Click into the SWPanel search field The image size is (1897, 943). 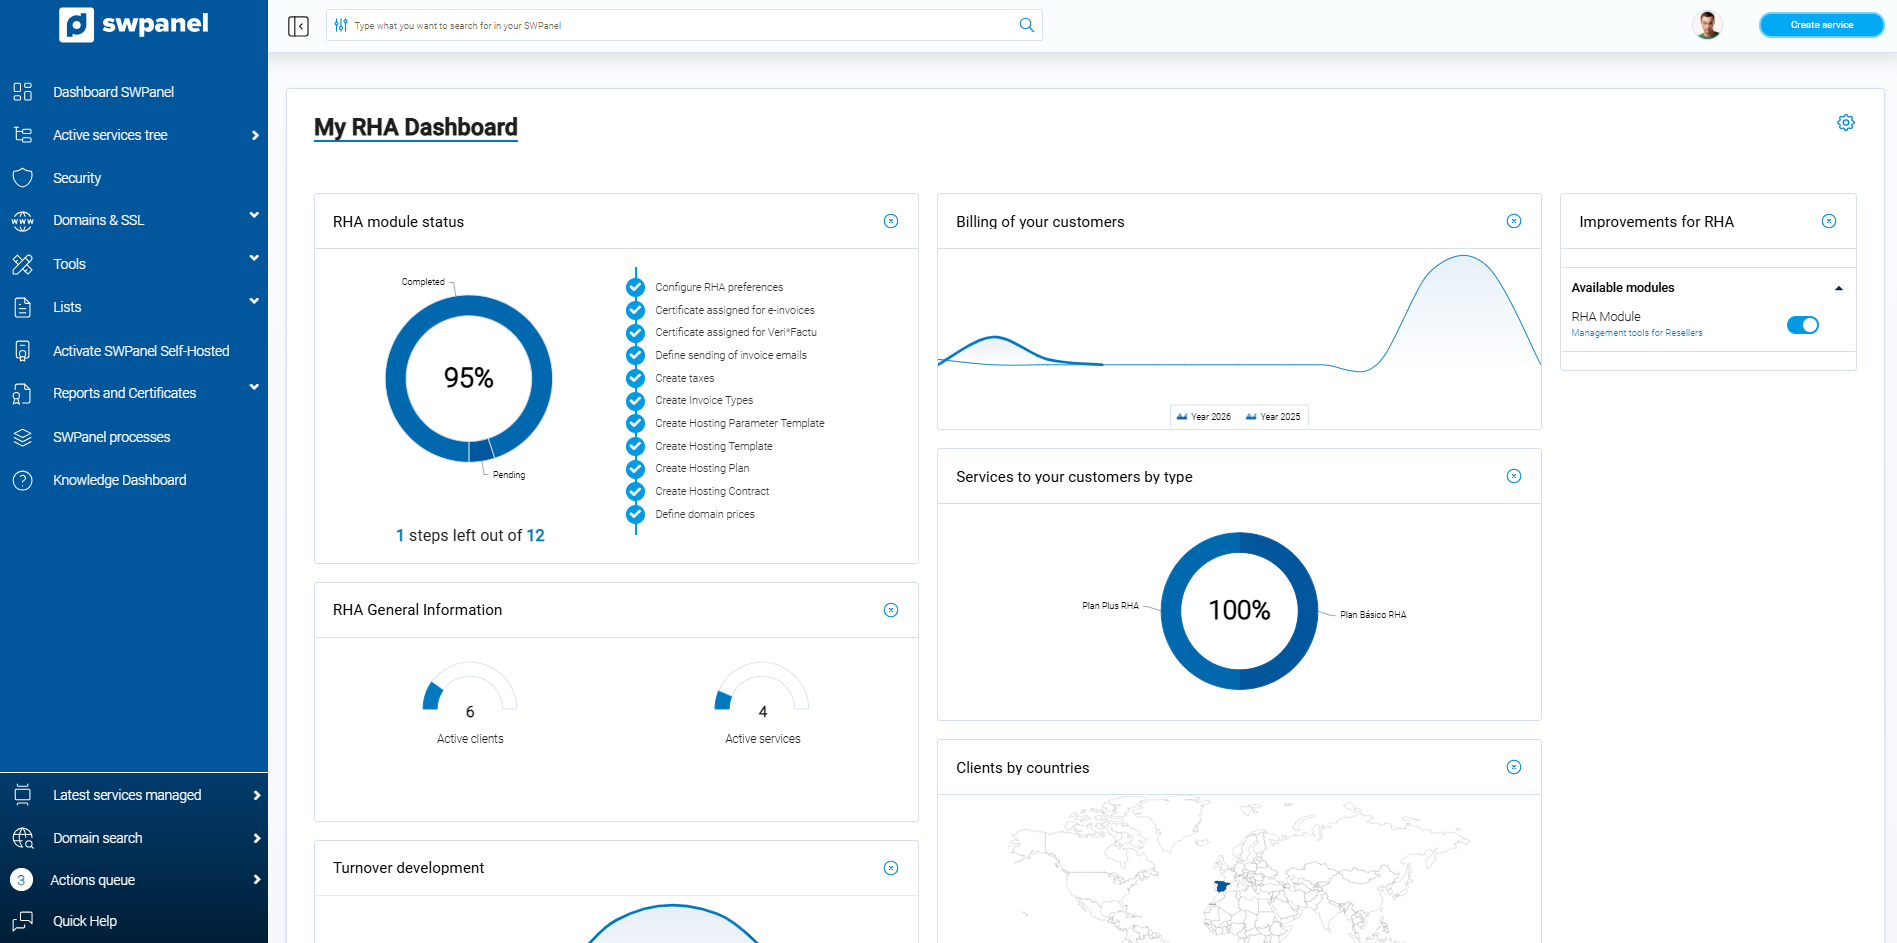[x=680, y=26]
